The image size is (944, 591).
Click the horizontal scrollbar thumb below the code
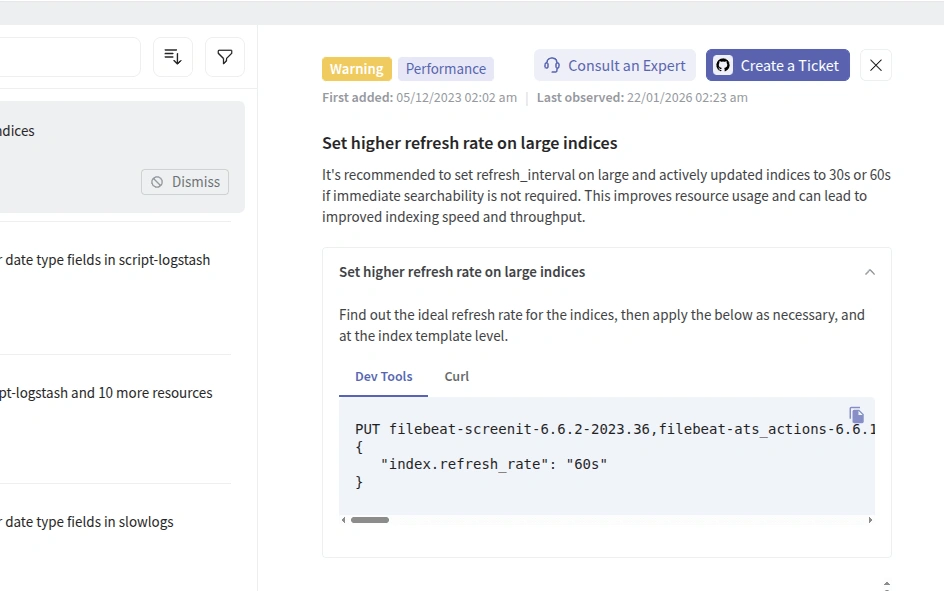tap(370, 520)
